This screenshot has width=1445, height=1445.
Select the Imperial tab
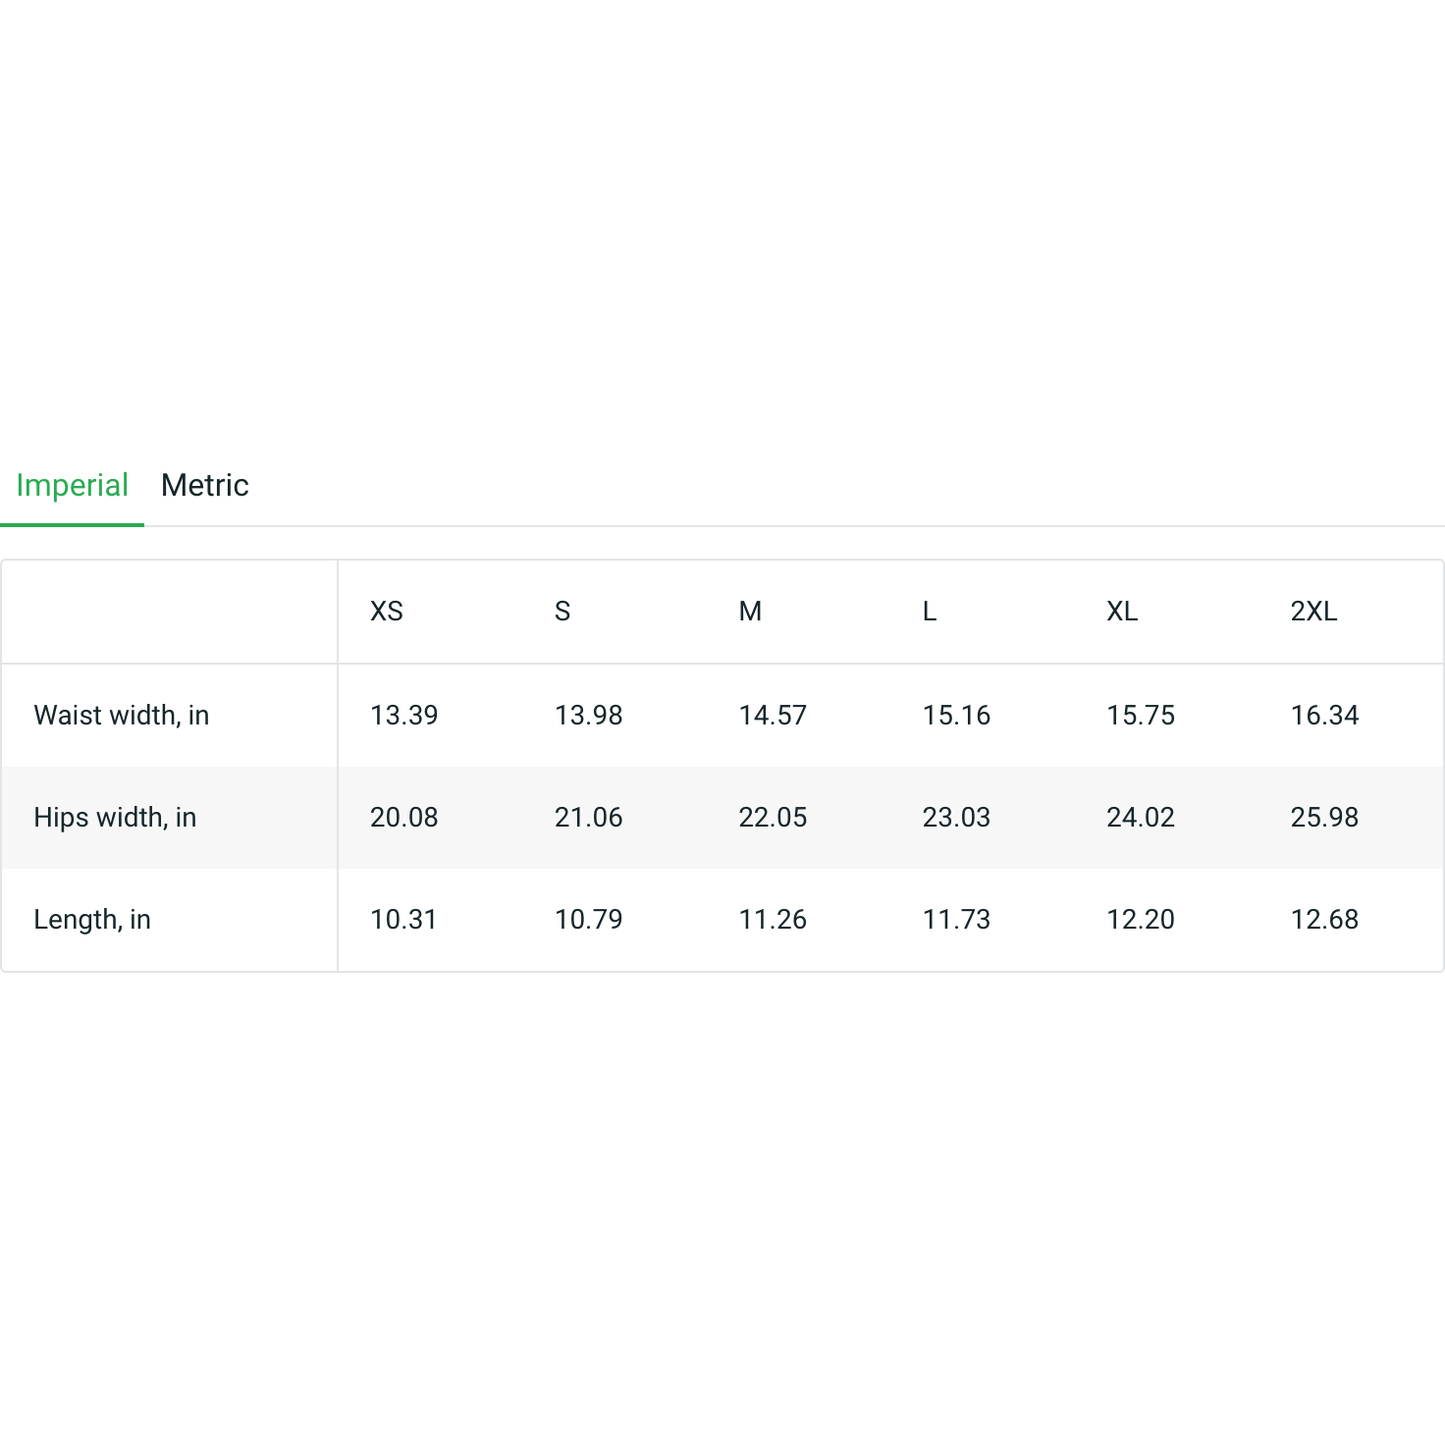(72, 485)
